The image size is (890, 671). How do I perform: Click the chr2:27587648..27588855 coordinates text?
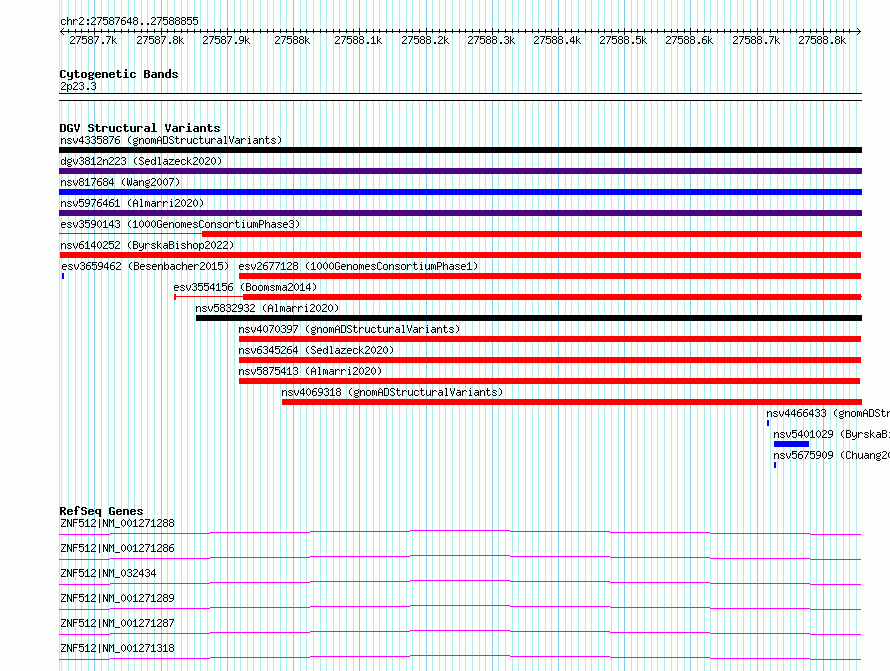tap(129, 22)
